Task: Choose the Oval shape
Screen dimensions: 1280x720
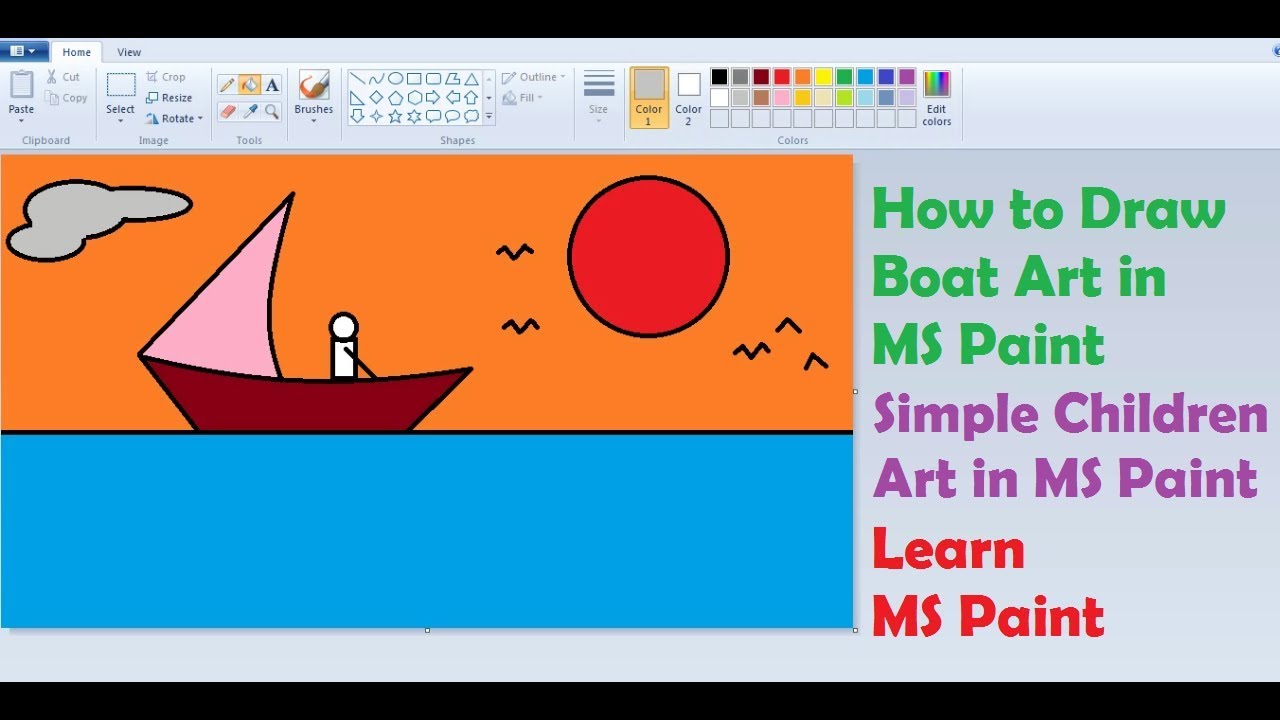Action: (x=396, y=79)
